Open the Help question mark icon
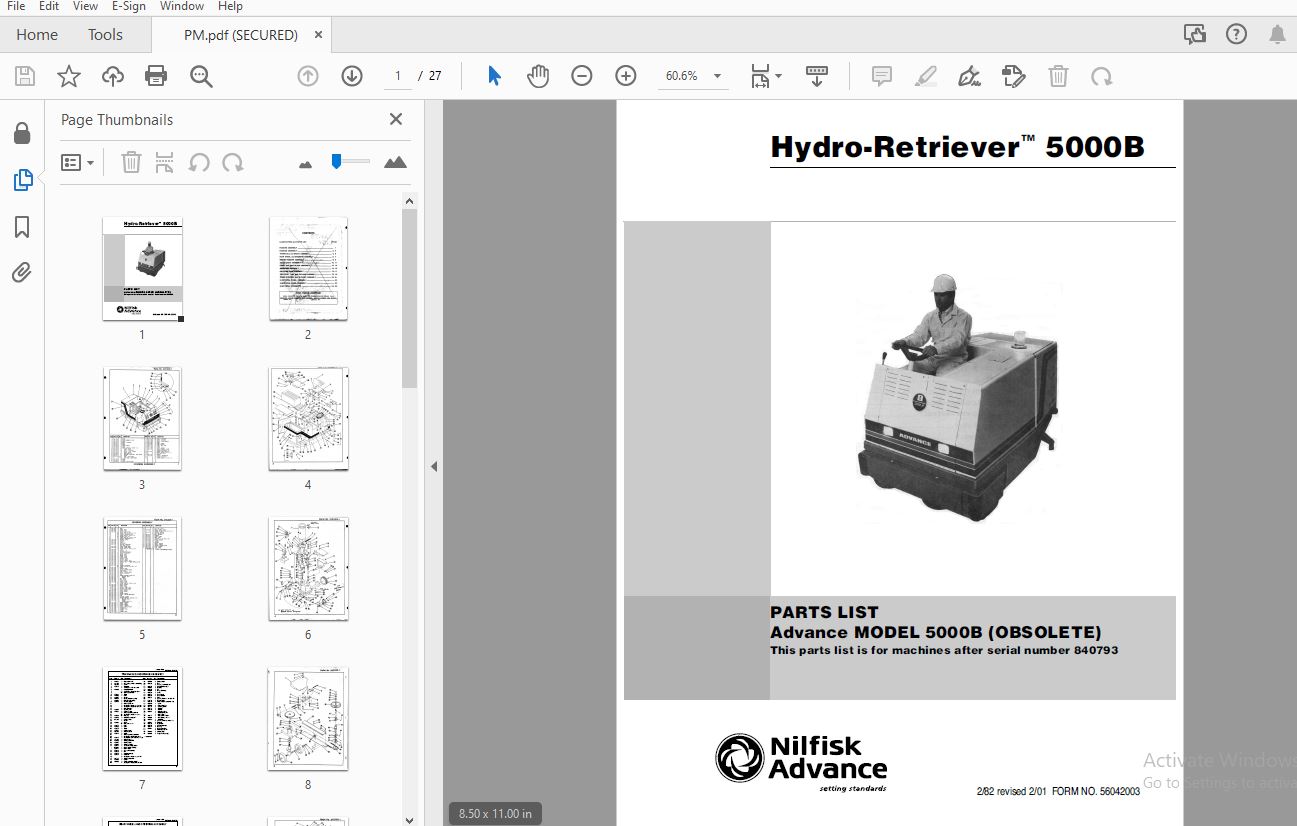 coord(1237,35)
